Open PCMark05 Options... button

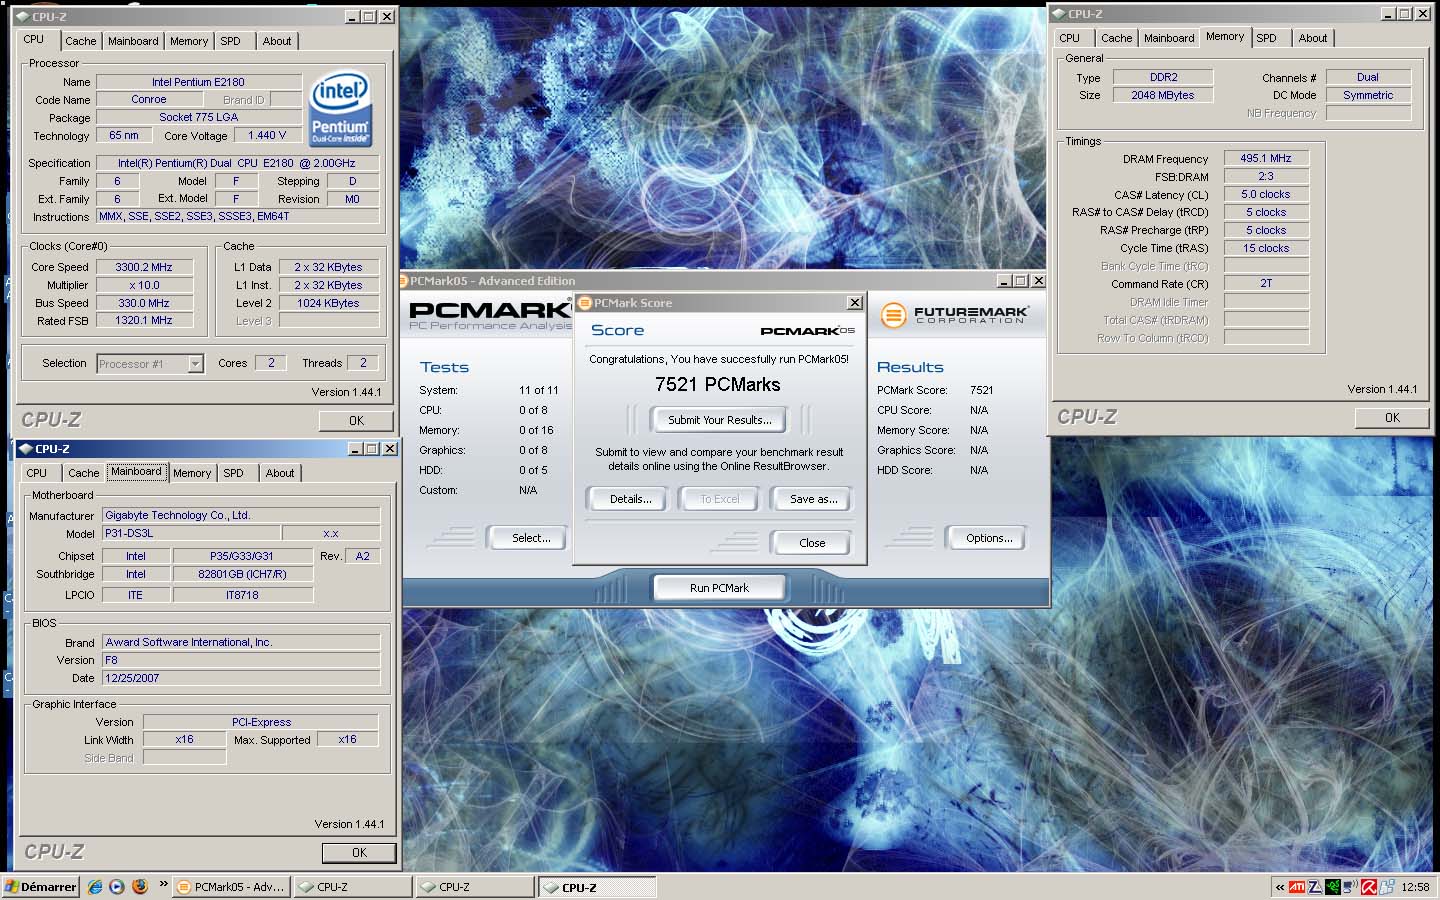(989, 538)
